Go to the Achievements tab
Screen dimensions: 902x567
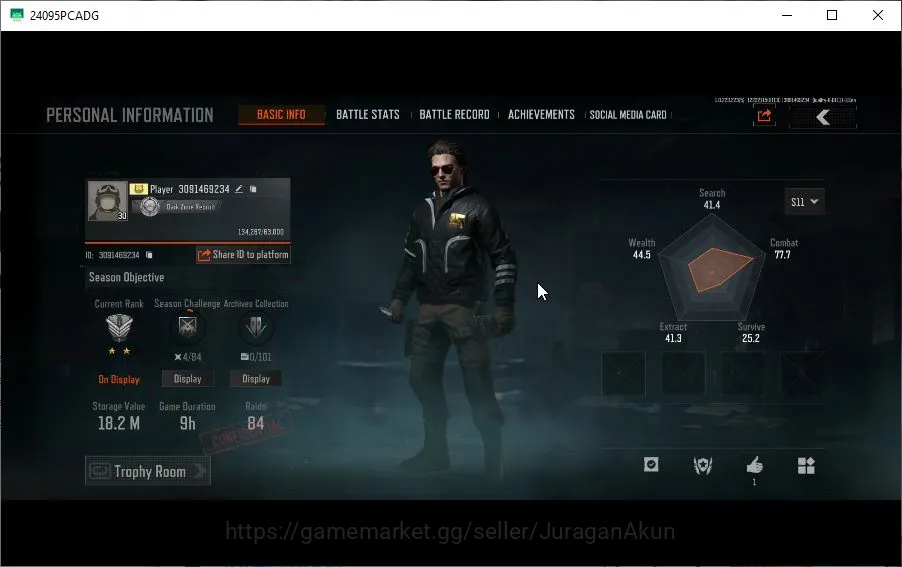pyautogui.click(x=541, y=114)
